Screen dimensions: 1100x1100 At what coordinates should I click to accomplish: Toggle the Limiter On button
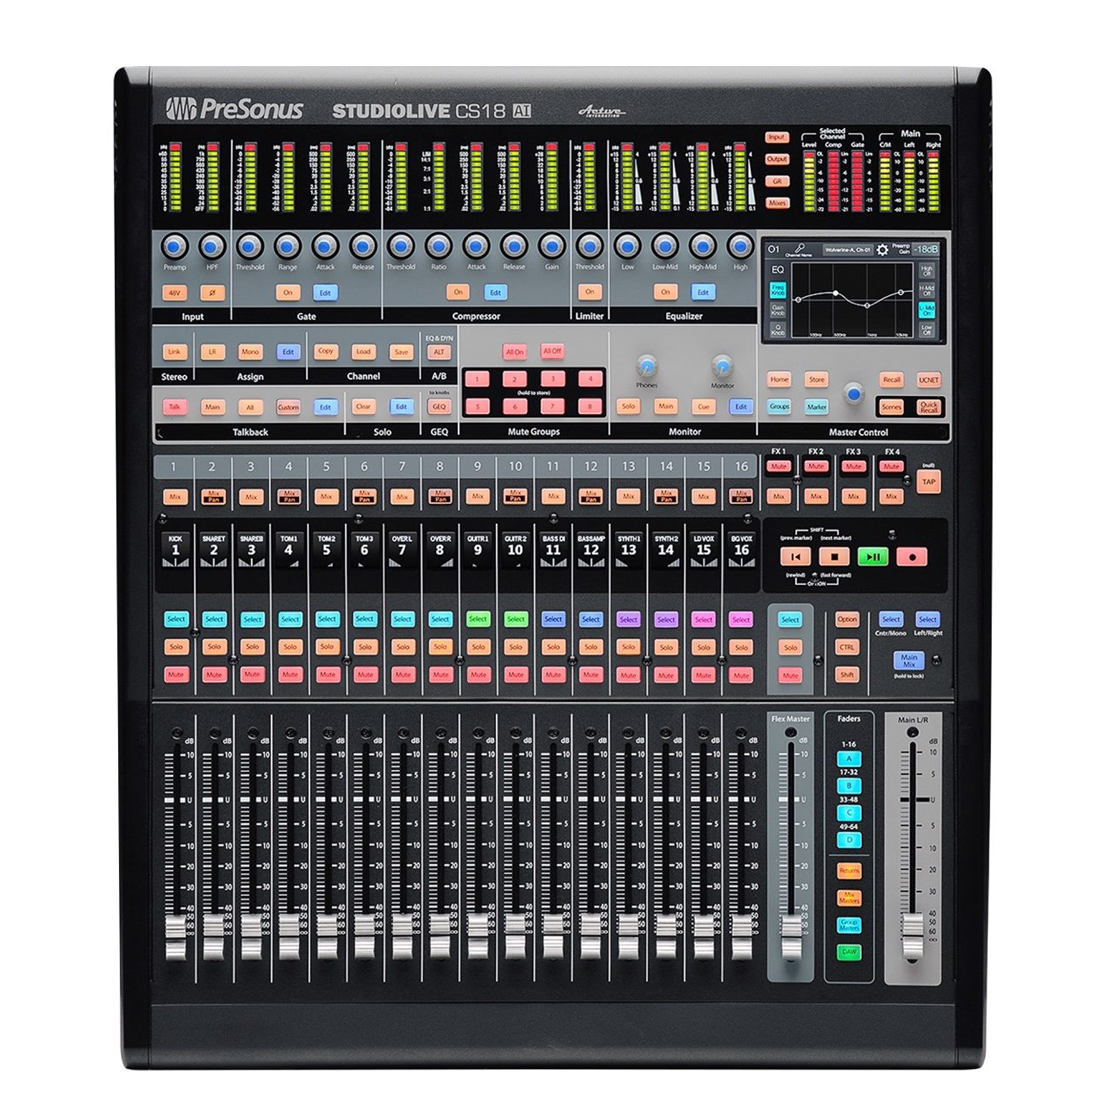[x=589, y=293]
